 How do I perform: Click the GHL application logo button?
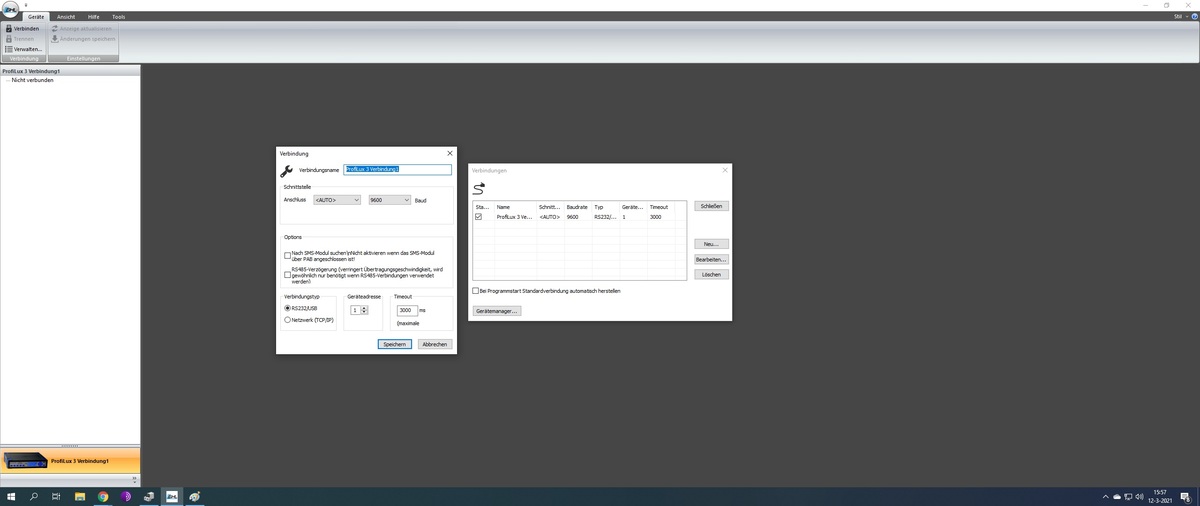pos(12,8)
